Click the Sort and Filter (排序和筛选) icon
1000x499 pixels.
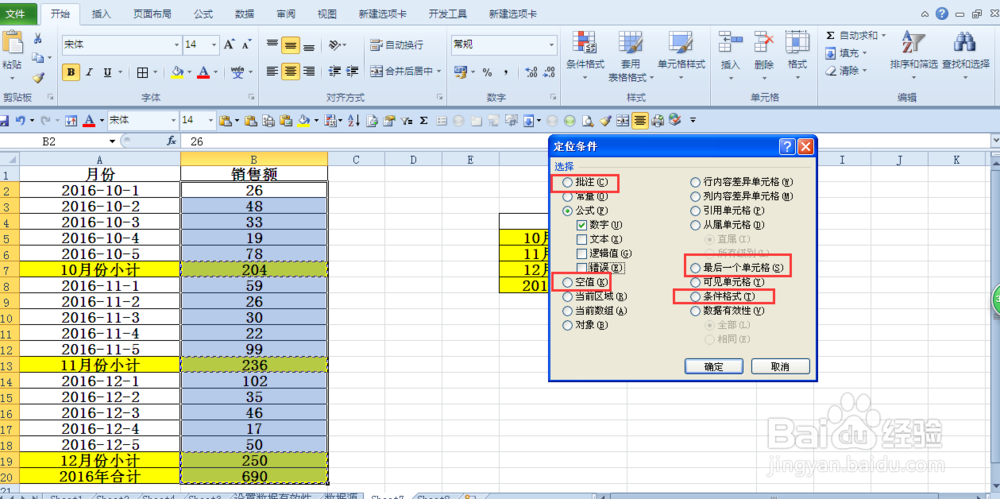[913, 43]
